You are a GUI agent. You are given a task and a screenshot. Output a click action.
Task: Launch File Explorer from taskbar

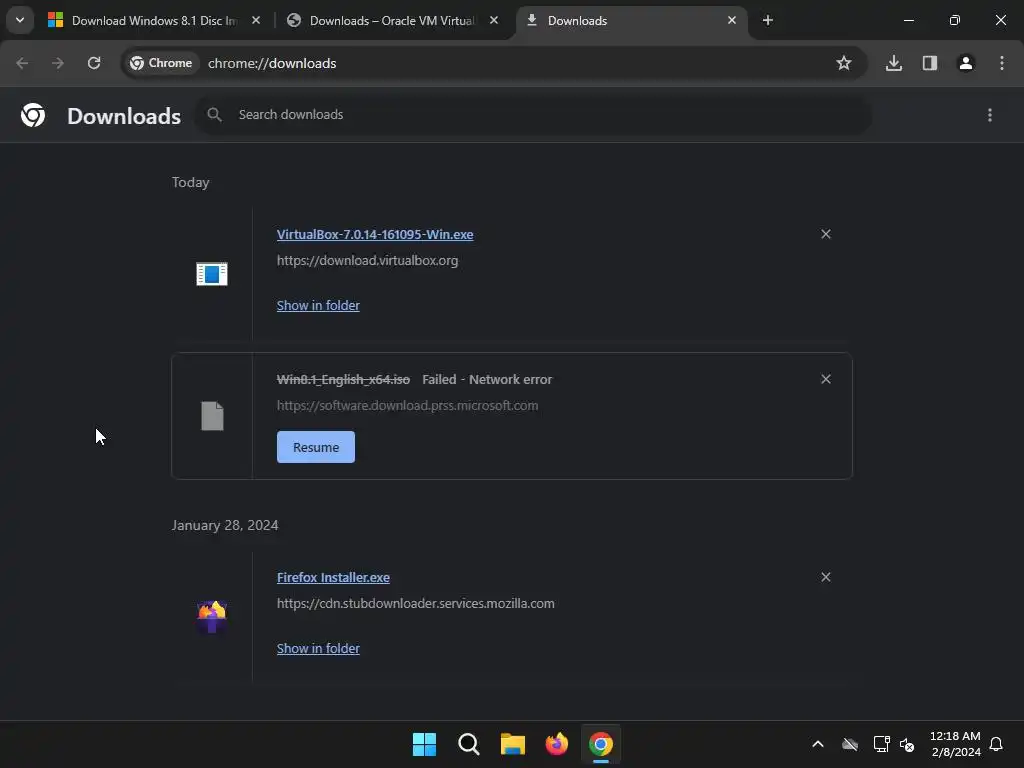click(x=513, y=744)
